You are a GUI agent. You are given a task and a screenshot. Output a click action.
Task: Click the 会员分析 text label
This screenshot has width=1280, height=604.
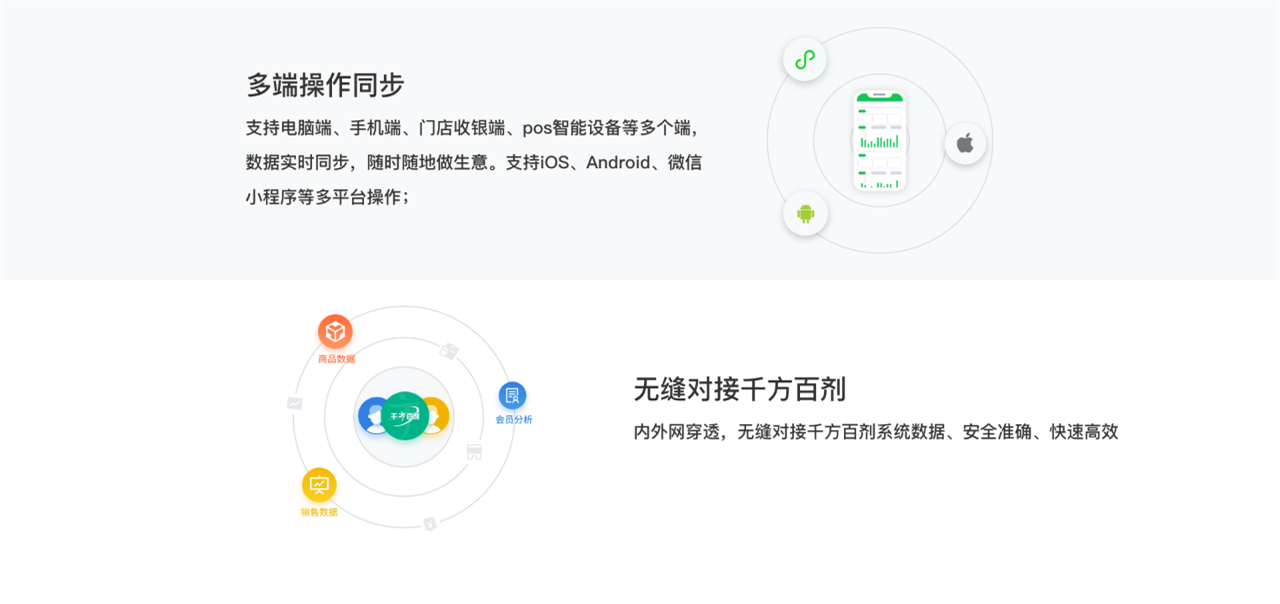coord(514,420)
